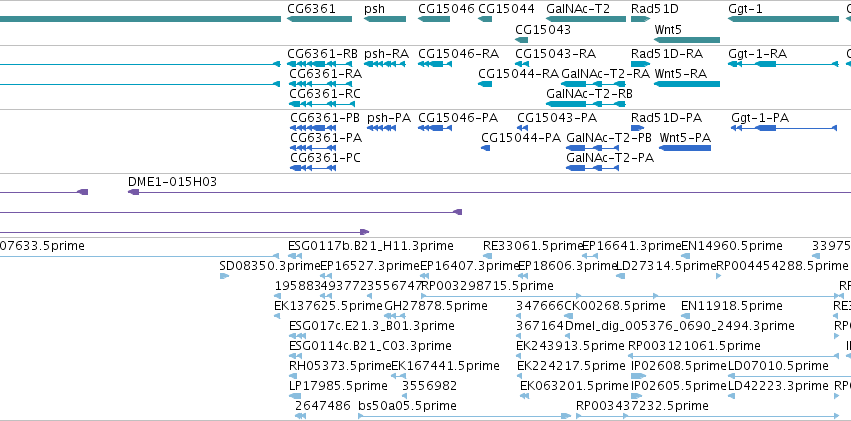
Task: Click the CG15046-RA transcript
Action: [435, 64]
